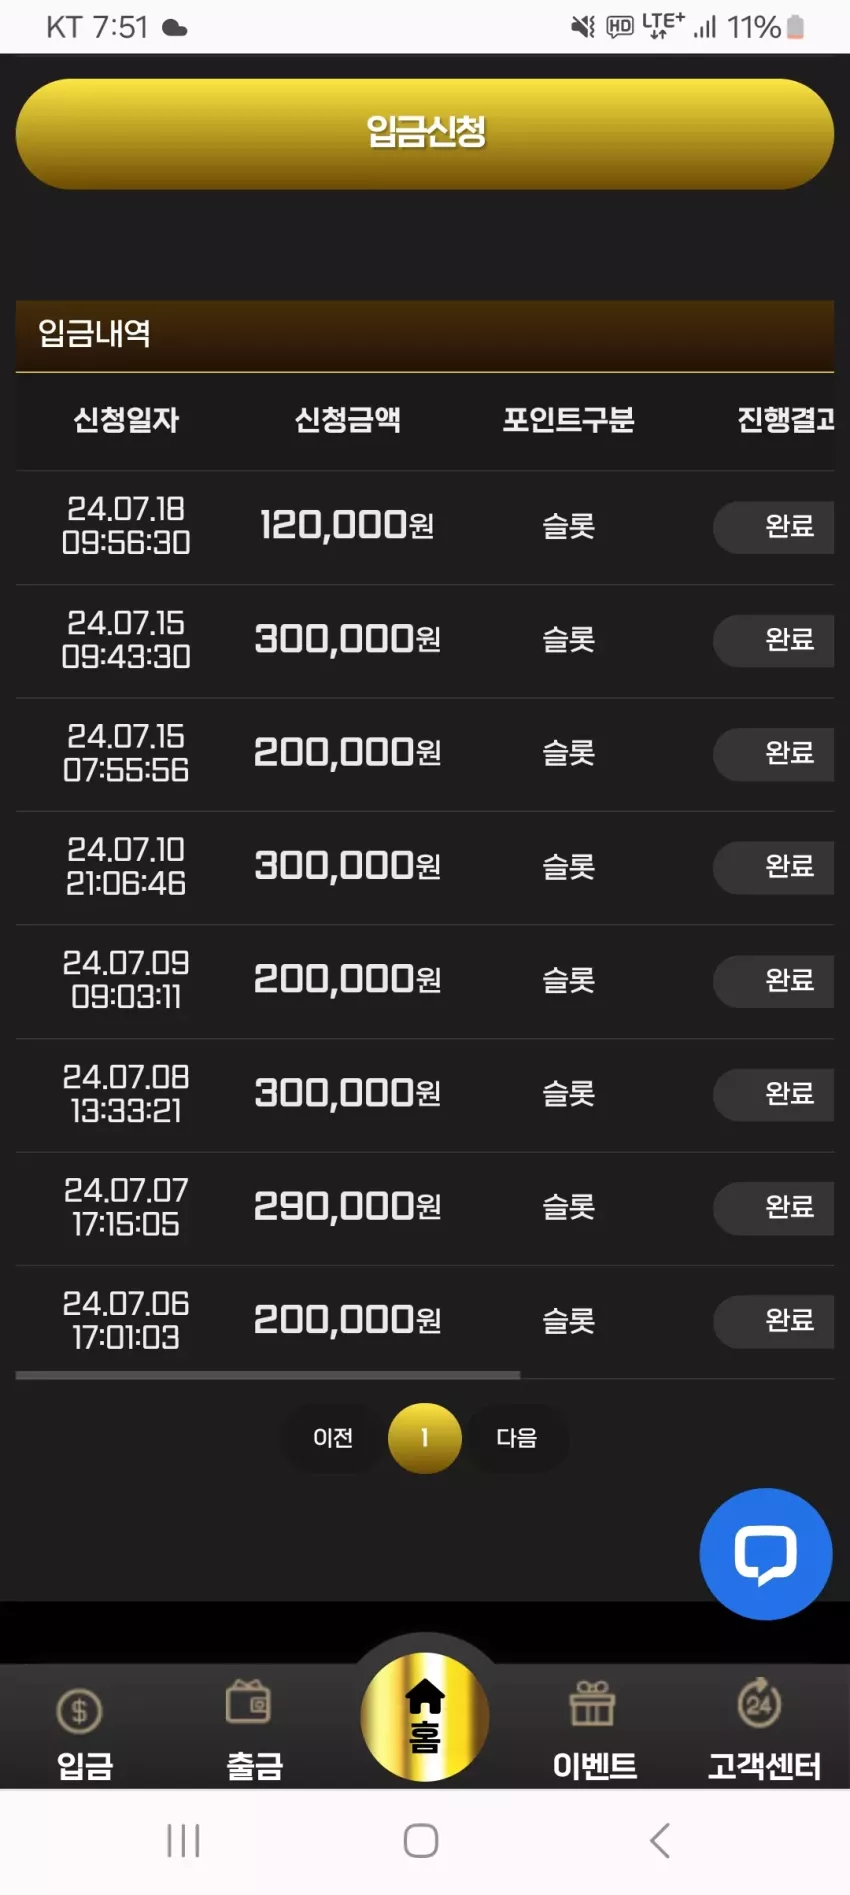Viewport: 850px width, 1895px height.
Task: Click 완료 status for the 120,000원 deposit
Action: (x=774, y=527)
